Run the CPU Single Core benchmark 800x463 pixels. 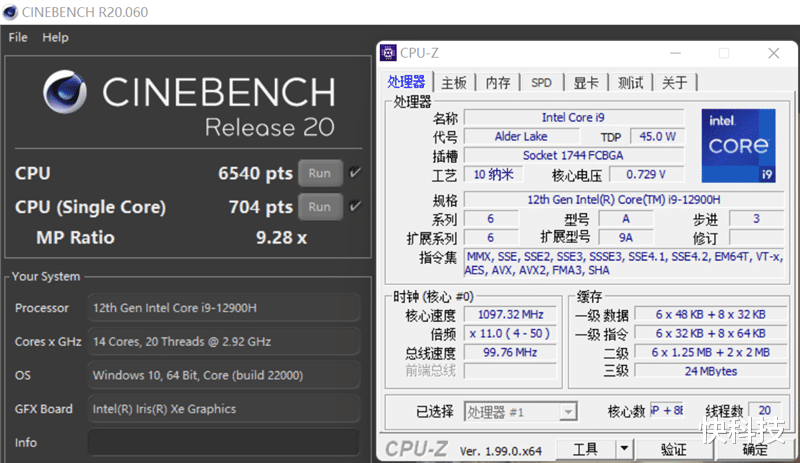(x=320, y=207)
